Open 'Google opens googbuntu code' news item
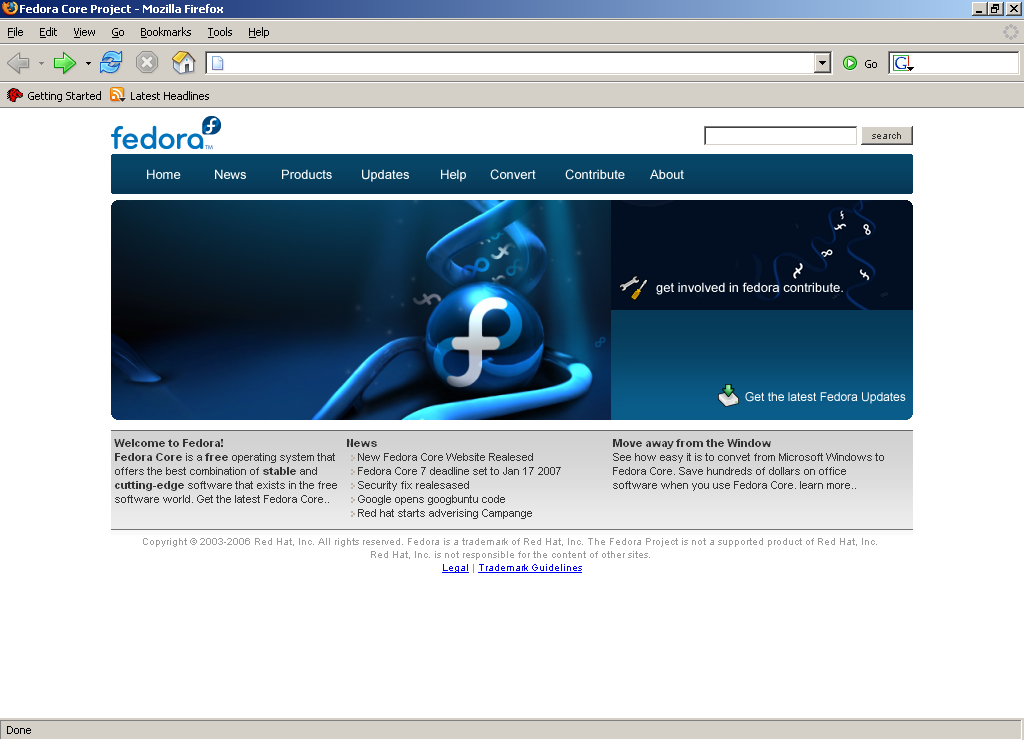This screenshot has height=740, width=1024. pos(431,499)
